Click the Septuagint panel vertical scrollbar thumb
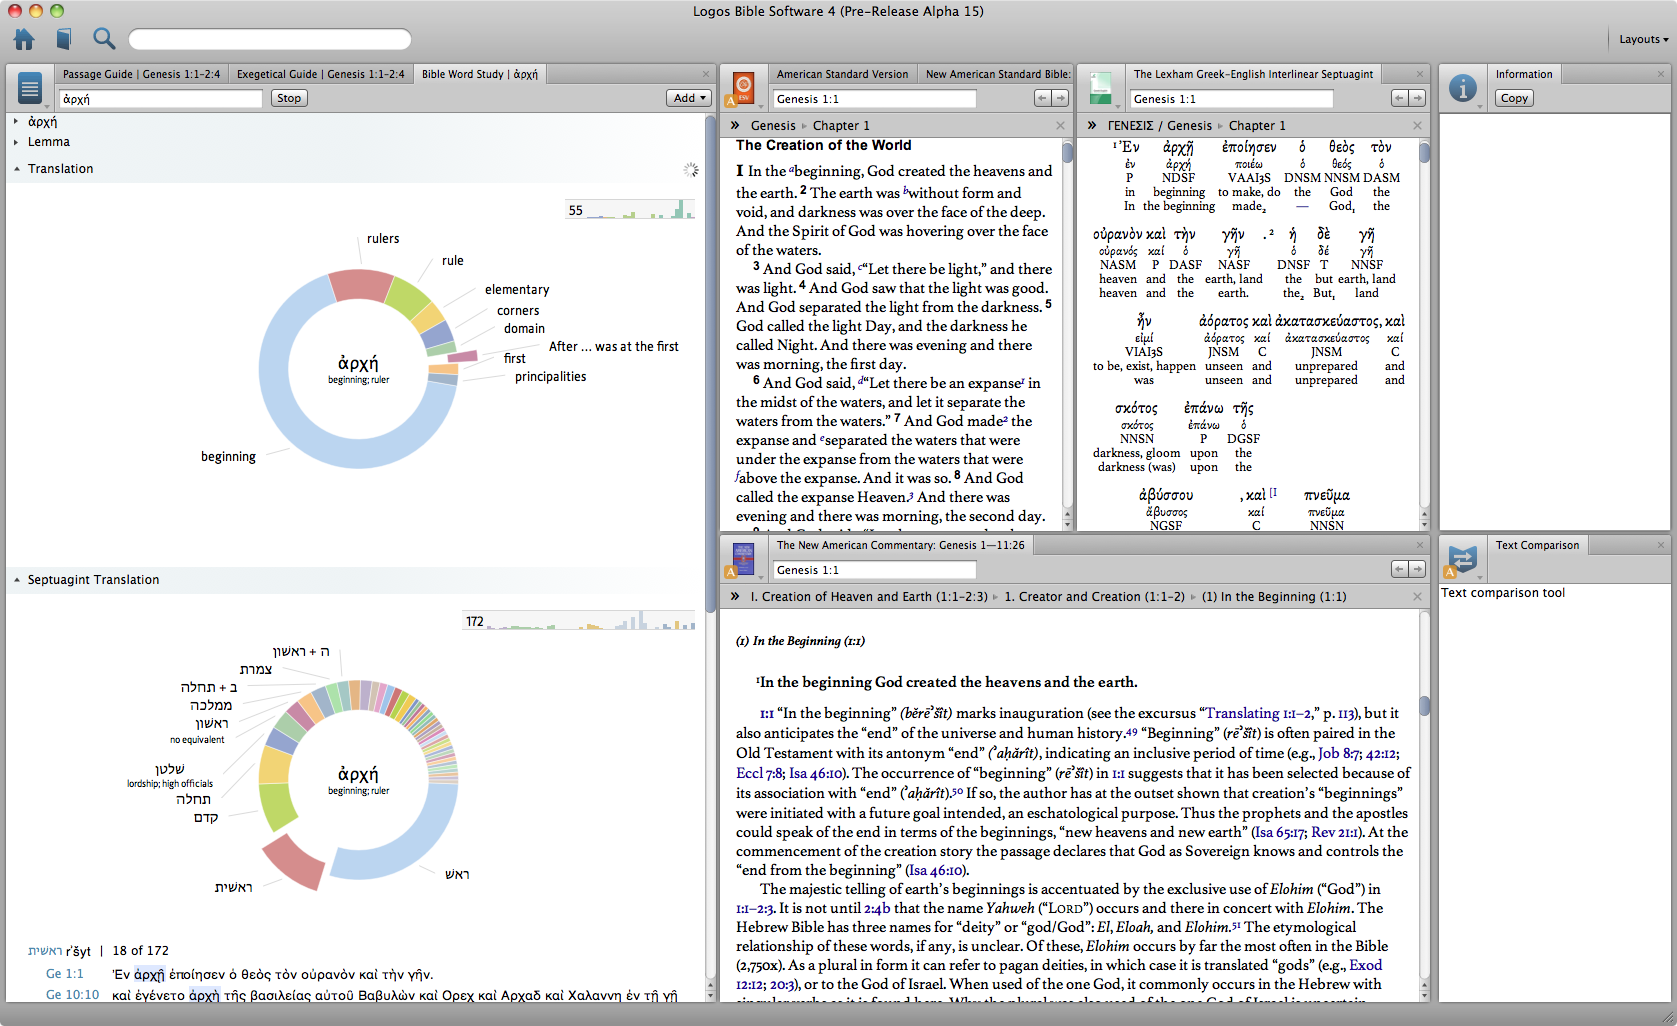 (1425, 152)
